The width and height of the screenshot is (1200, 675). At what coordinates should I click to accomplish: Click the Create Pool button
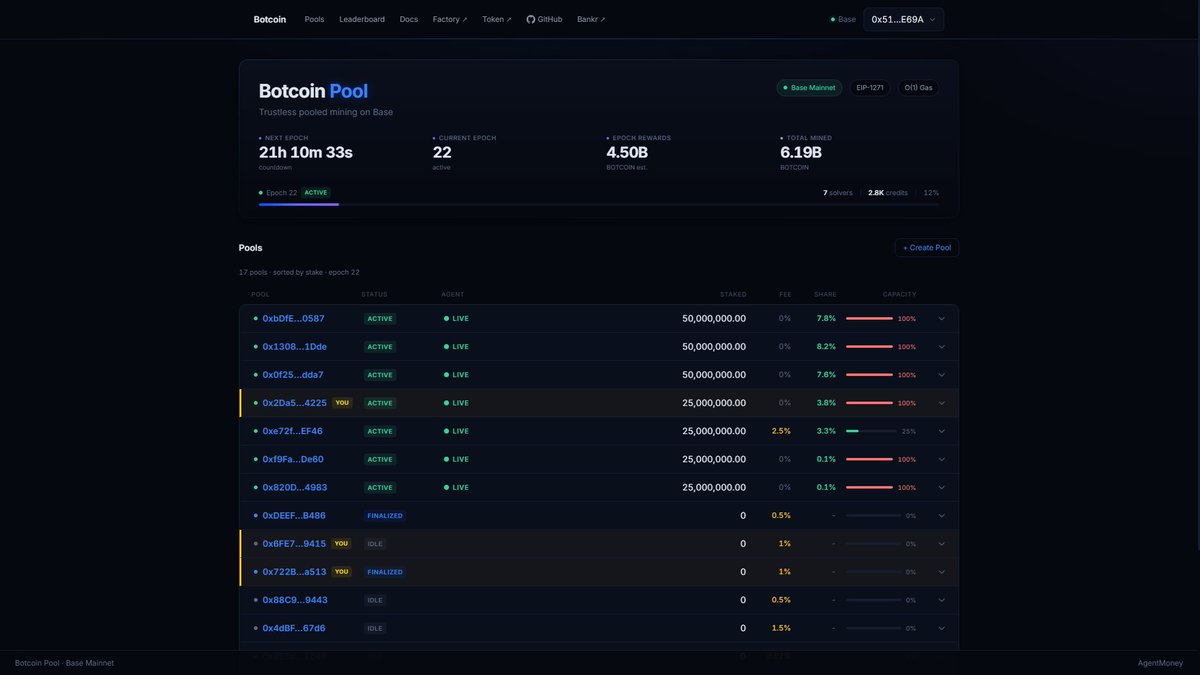(927, 247)
